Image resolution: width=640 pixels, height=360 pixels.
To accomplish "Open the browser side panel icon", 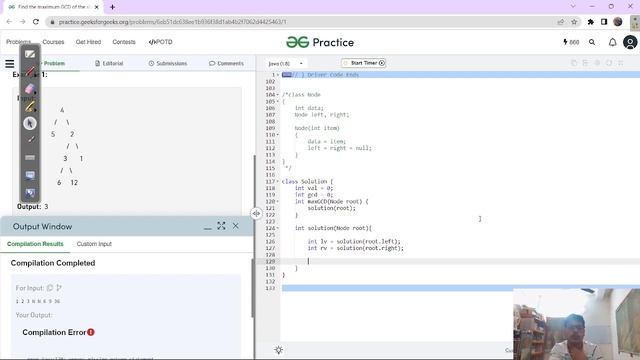I will 604,22.
